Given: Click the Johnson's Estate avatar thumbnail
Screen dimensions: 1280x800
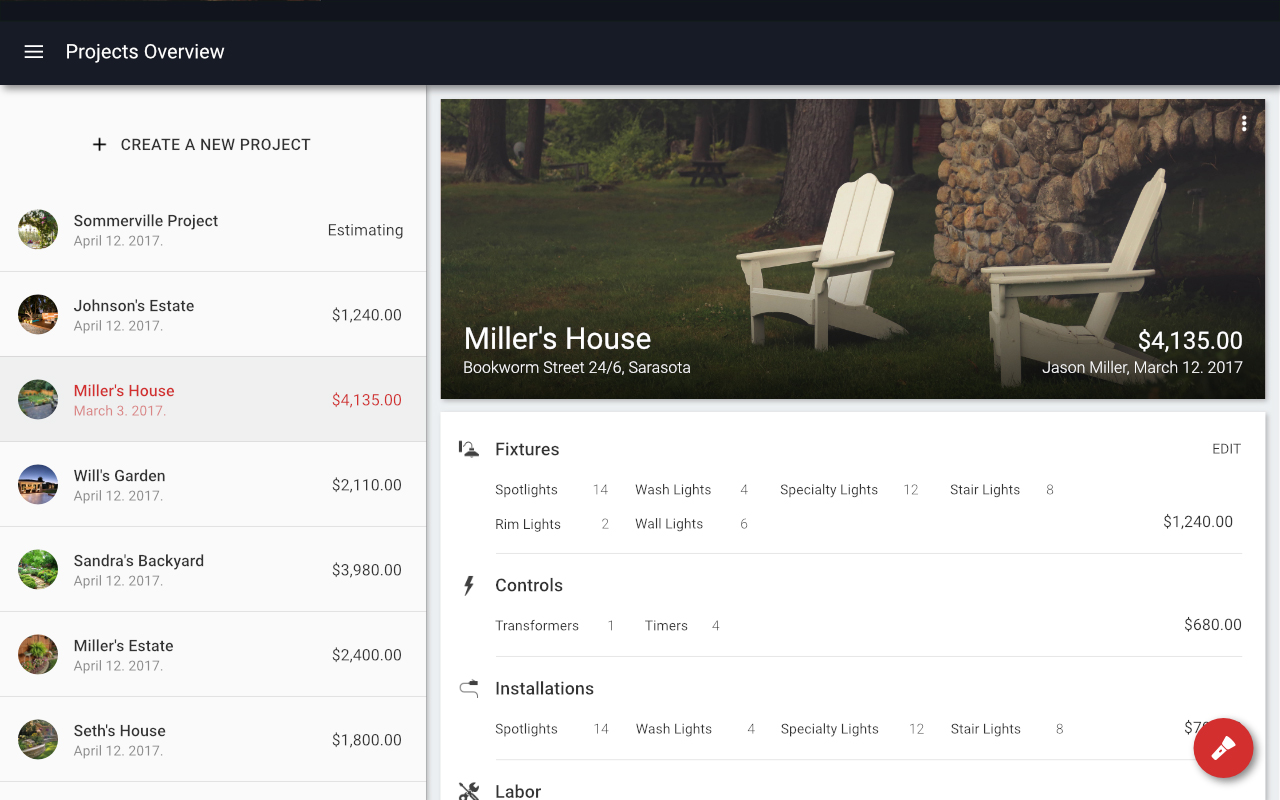Looking at the screenshot, I should click(x=38, y=314).
